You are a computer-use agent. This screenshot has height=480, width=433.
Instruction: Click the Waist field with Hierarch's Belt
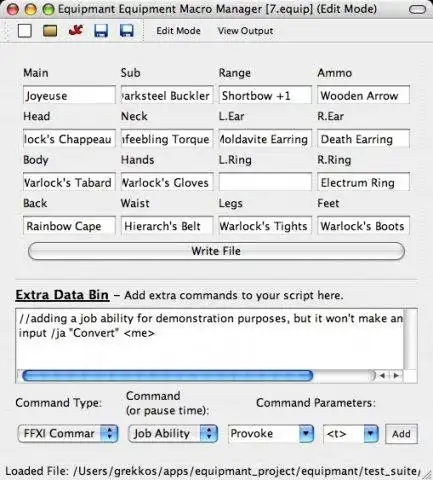pyautogui.click(x=167, y=226)
